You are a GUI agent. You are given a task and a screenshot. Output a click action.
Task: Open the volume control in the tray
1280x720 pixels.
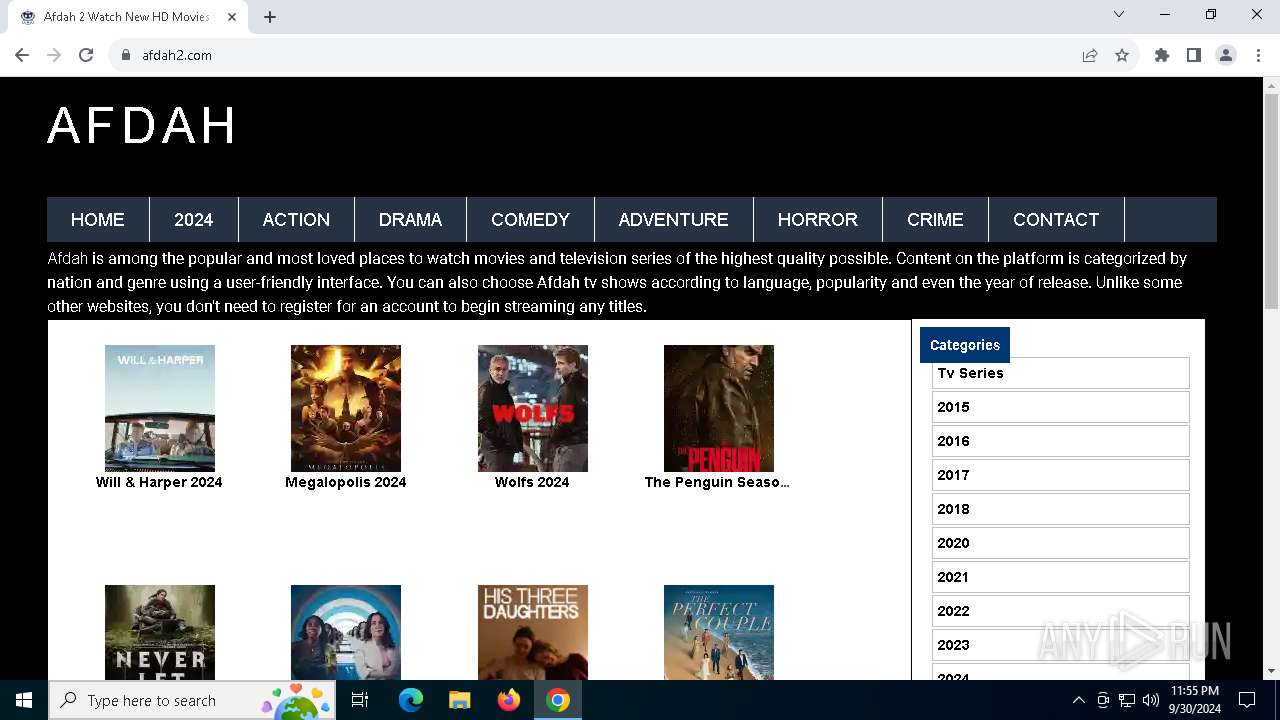tap(1151, 700)
